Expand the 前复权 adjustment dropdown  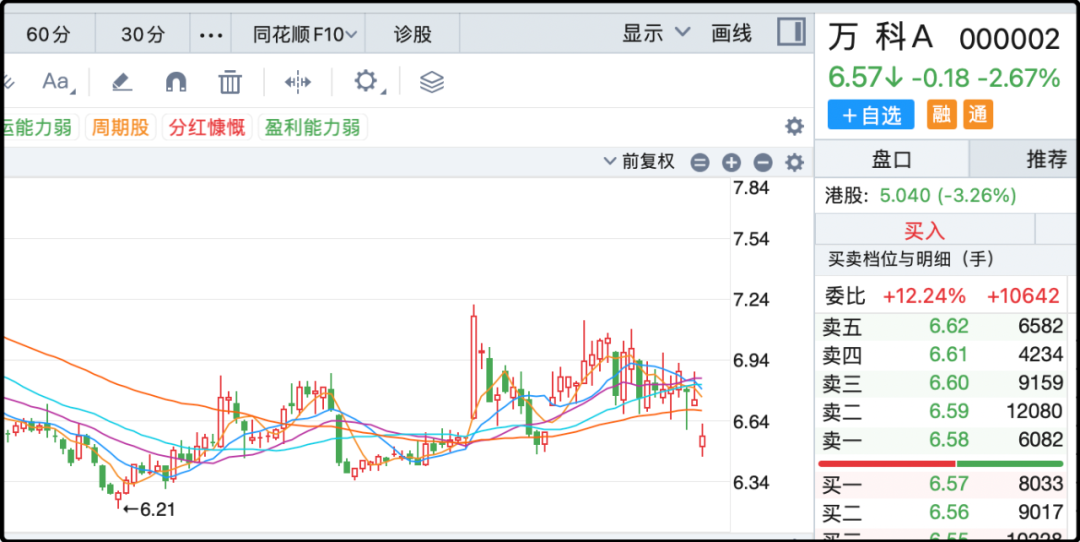(639, 162)
